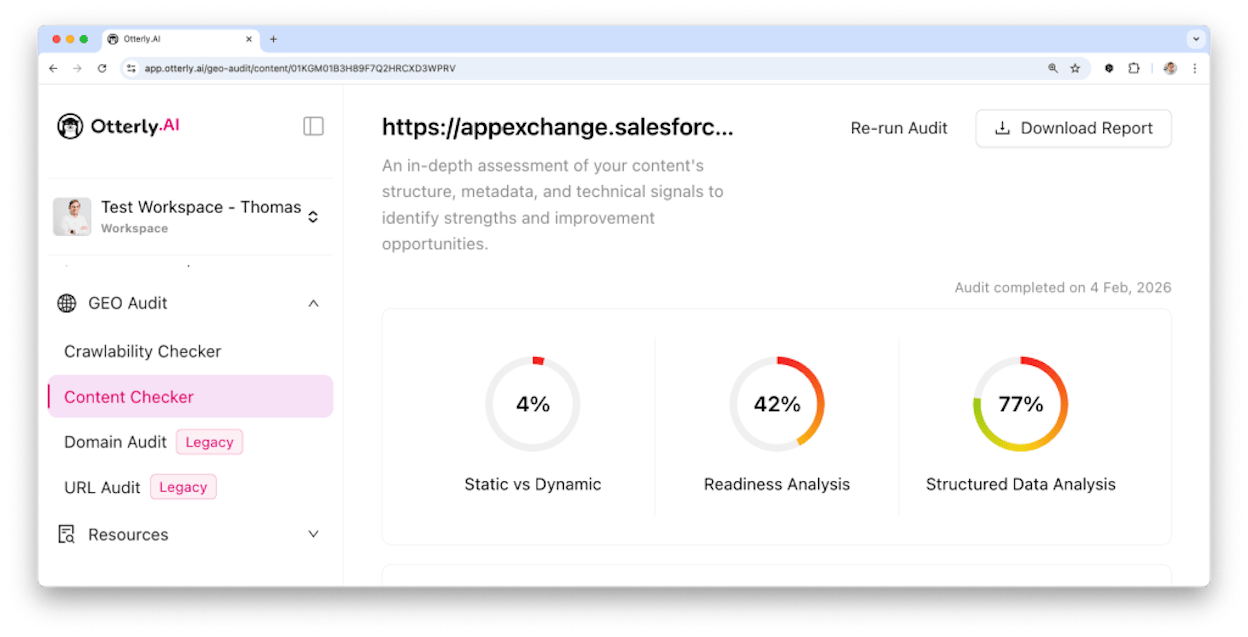Open the Domain Audit sidebar item
This screenshot has width=1248, height=637.
[x=115, y=442]
